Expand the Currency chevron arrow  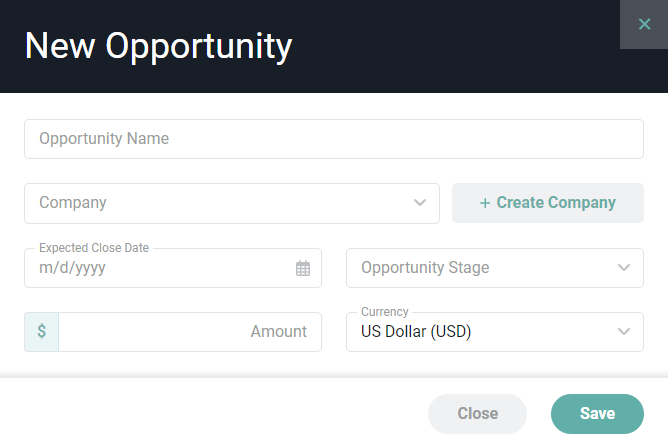click(x=624, y=332)
